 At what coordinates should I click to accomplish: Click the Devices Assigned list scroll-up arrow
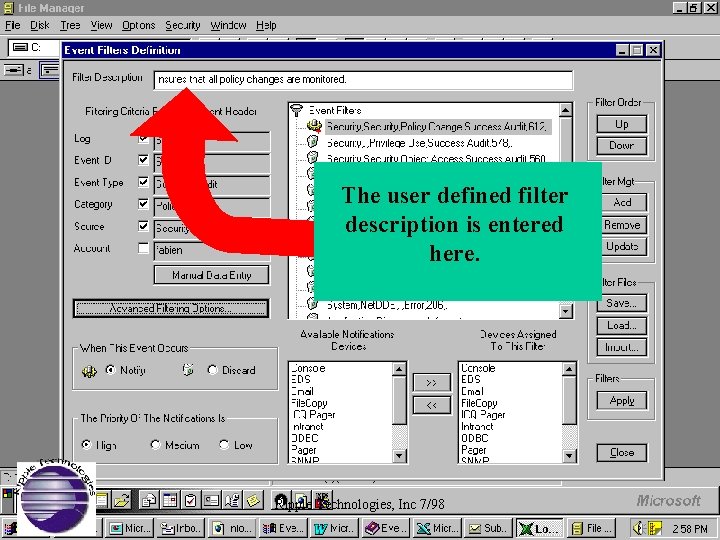(569, 369)
